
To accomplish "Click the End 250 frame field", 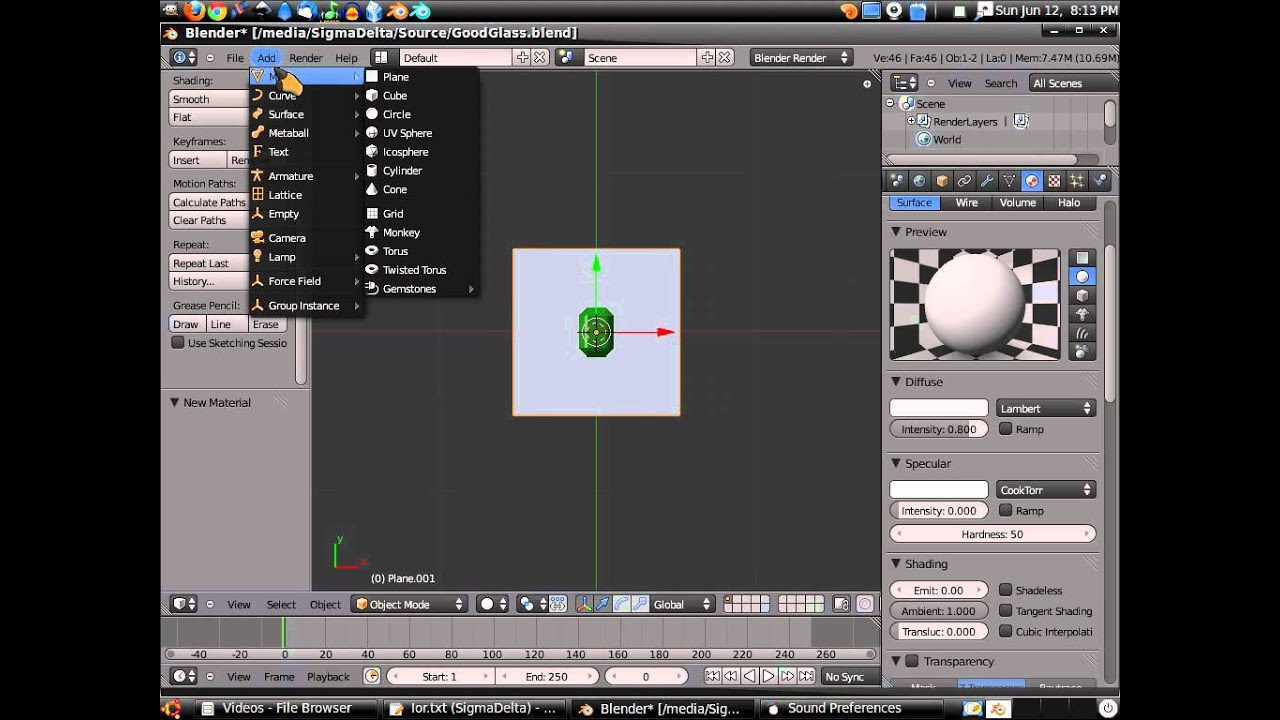I will [x=546, y=676].
